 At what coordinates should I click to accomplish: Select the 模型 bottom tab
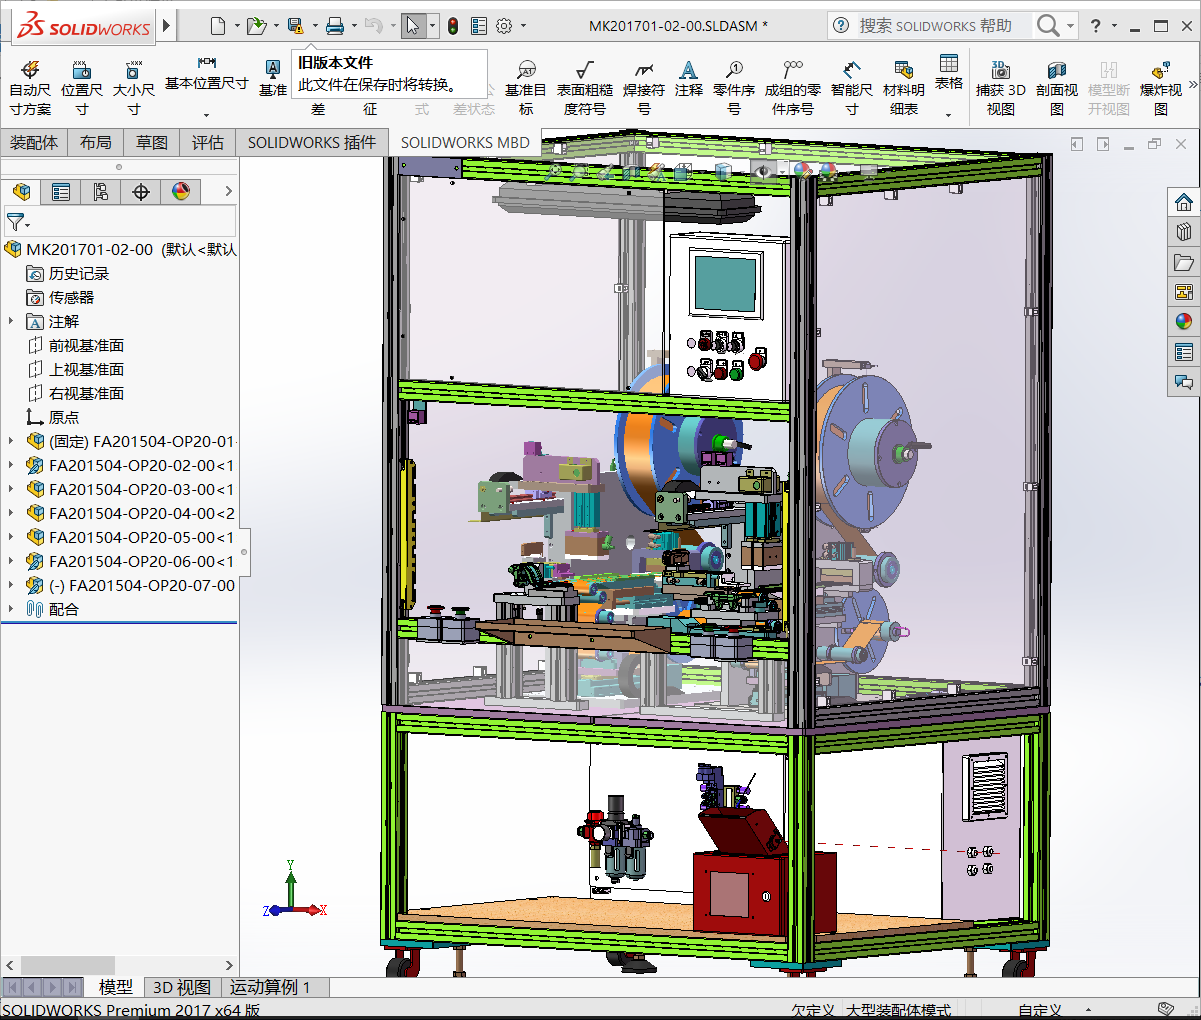click(115, 987)
